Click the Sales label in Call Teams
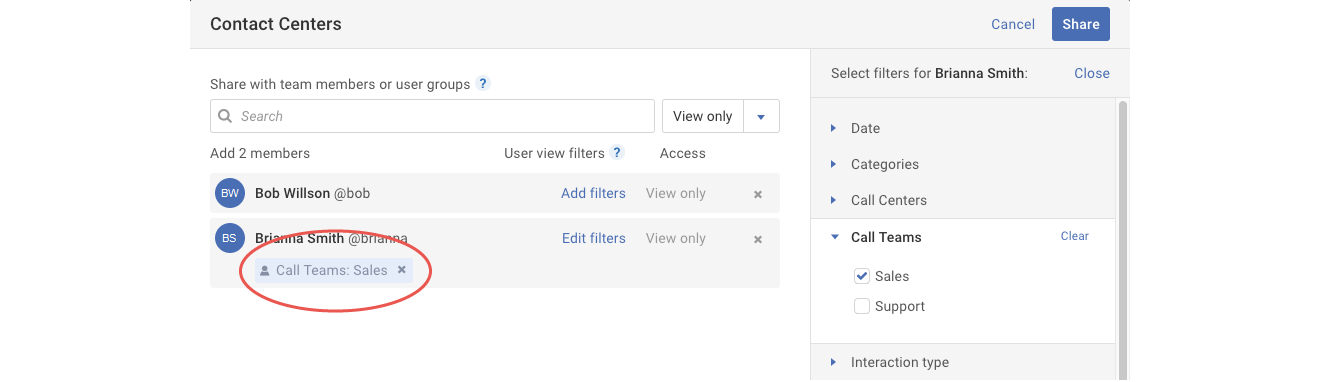1320x382 pixels. coord(892,276)
